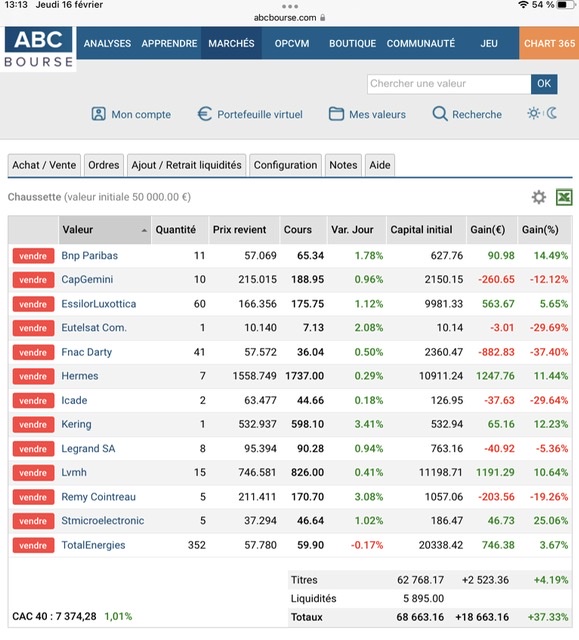Focus the Chercher une valeur field
This screenshot has height=640, width=579.
point(449,84)
